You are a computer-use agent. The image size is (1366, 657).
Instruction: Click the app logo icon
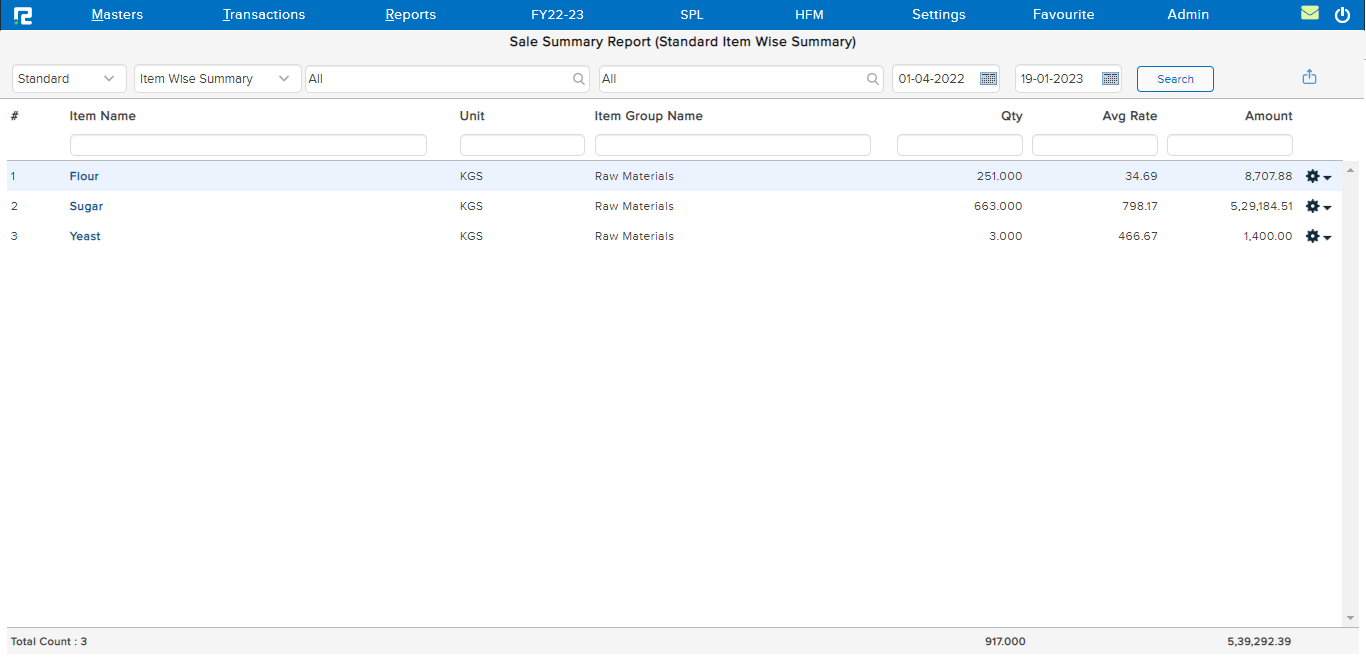click(23, 15)
